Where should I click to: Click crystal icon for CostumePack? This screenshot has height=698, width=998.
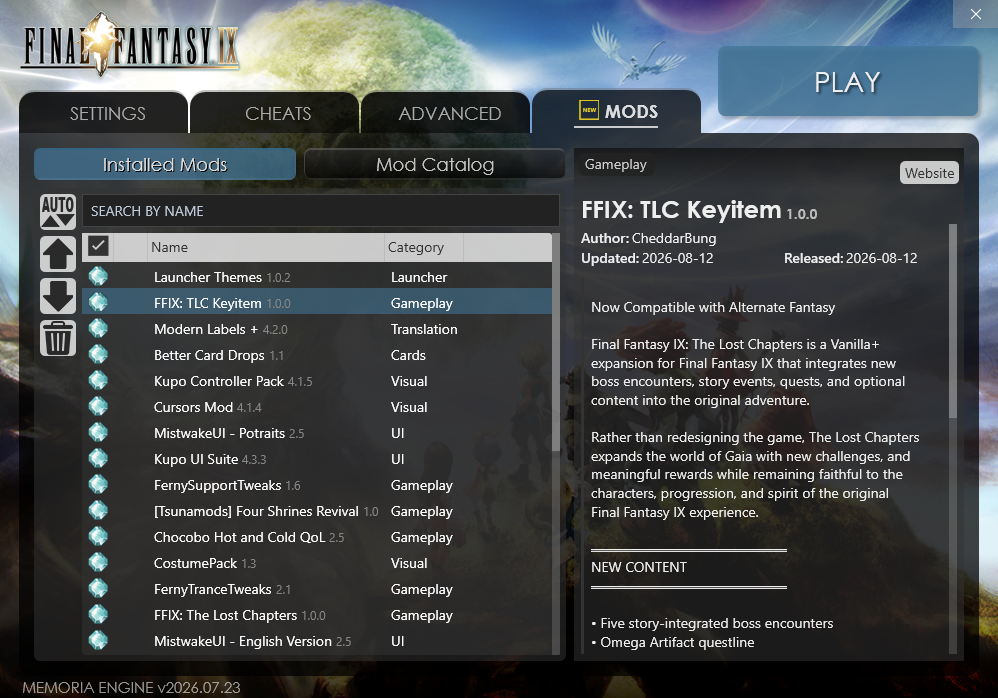(x=98, y=563)
